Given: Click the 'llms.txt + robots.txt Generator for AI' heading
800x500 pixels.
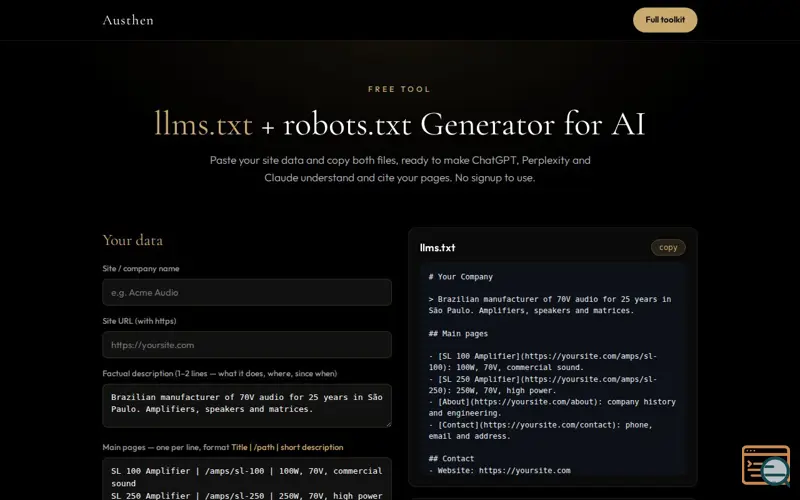Looking at the screenshot, I should [x=400, y=124].
